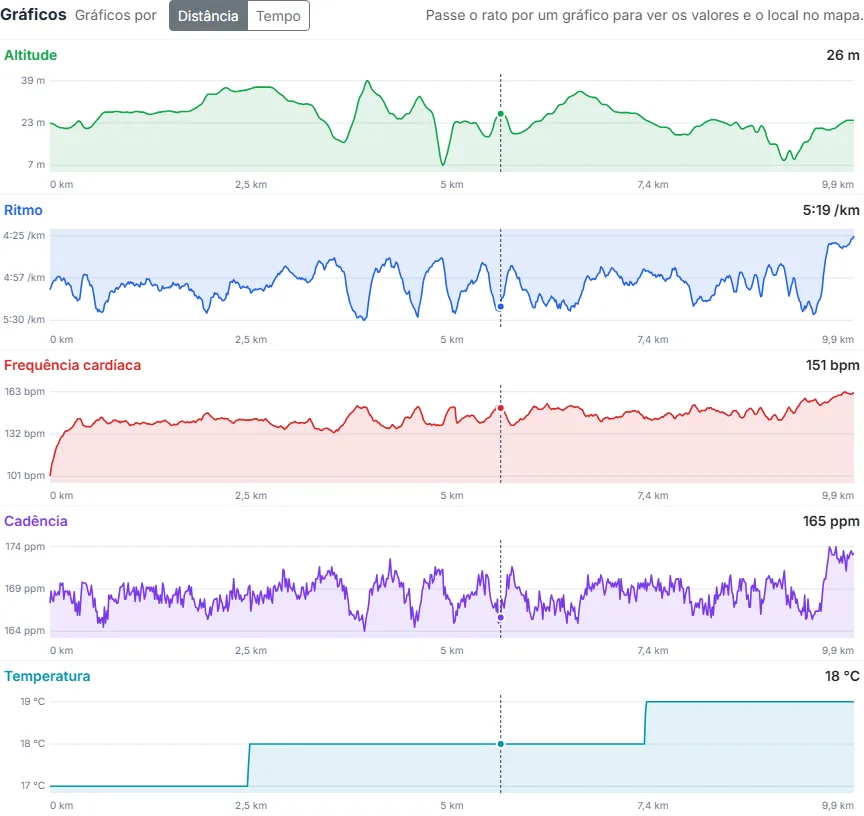Click the '5:30 /km' axis label
Viewport: 864px width, 816px height.
tap(24, 320)
